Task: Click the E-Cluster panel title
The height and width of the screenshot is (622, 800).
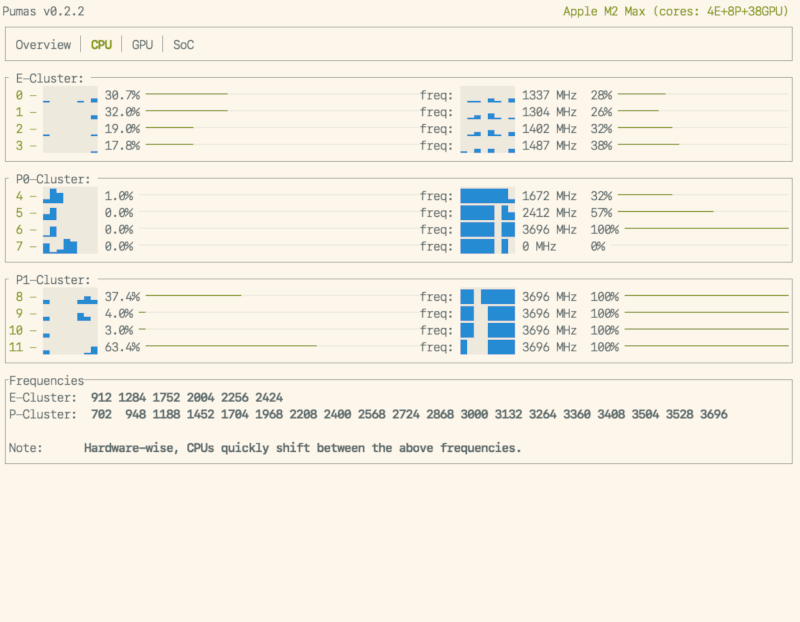Action: (x=51, y=78)
